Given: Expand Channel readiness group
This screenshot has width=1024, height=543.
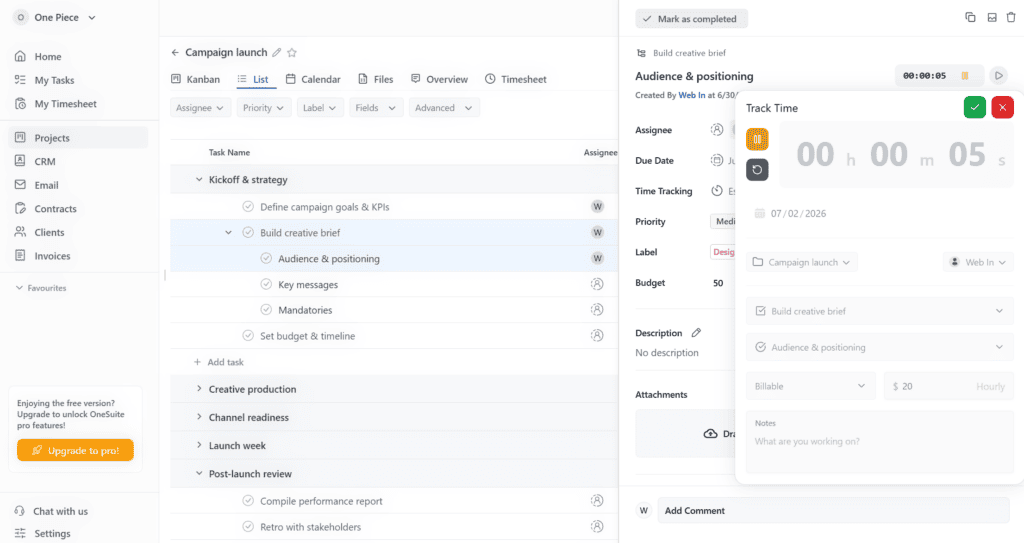Looking at the screenshot, I should click(199, 417).
